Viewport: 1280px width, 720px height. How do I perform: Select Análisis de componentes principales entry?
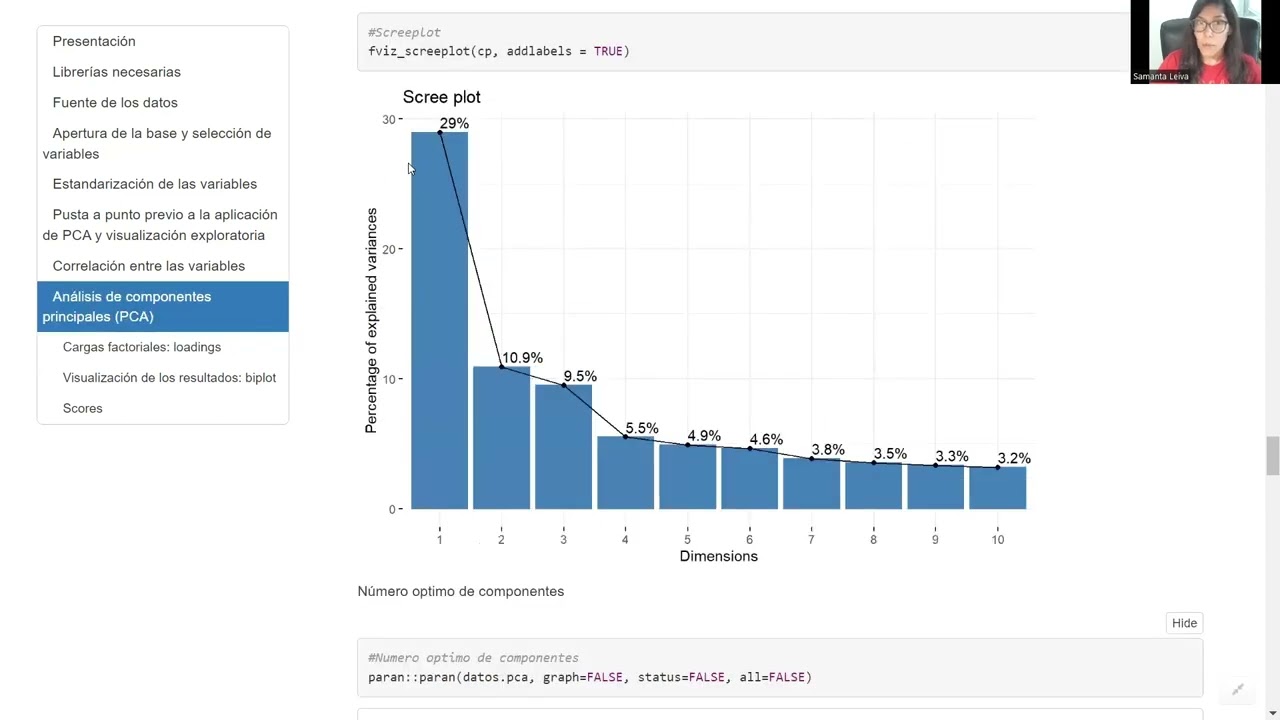(x=163, y=306)
